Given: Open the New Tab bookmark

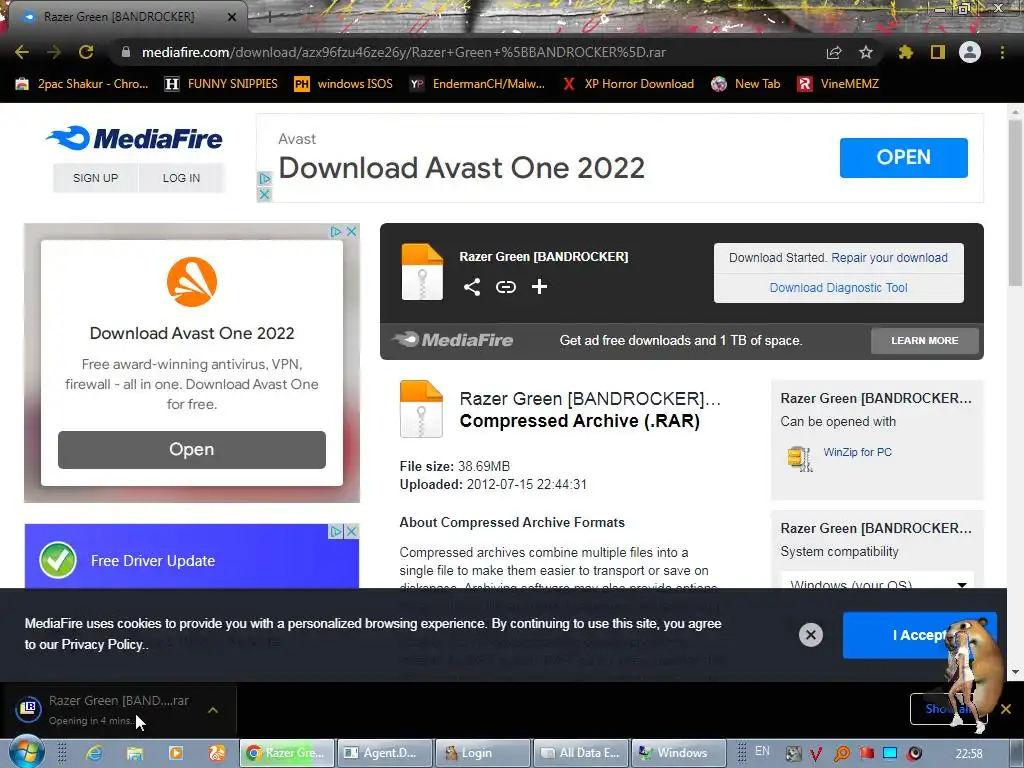Looking at the screenshot, I should tap(746, 84).
